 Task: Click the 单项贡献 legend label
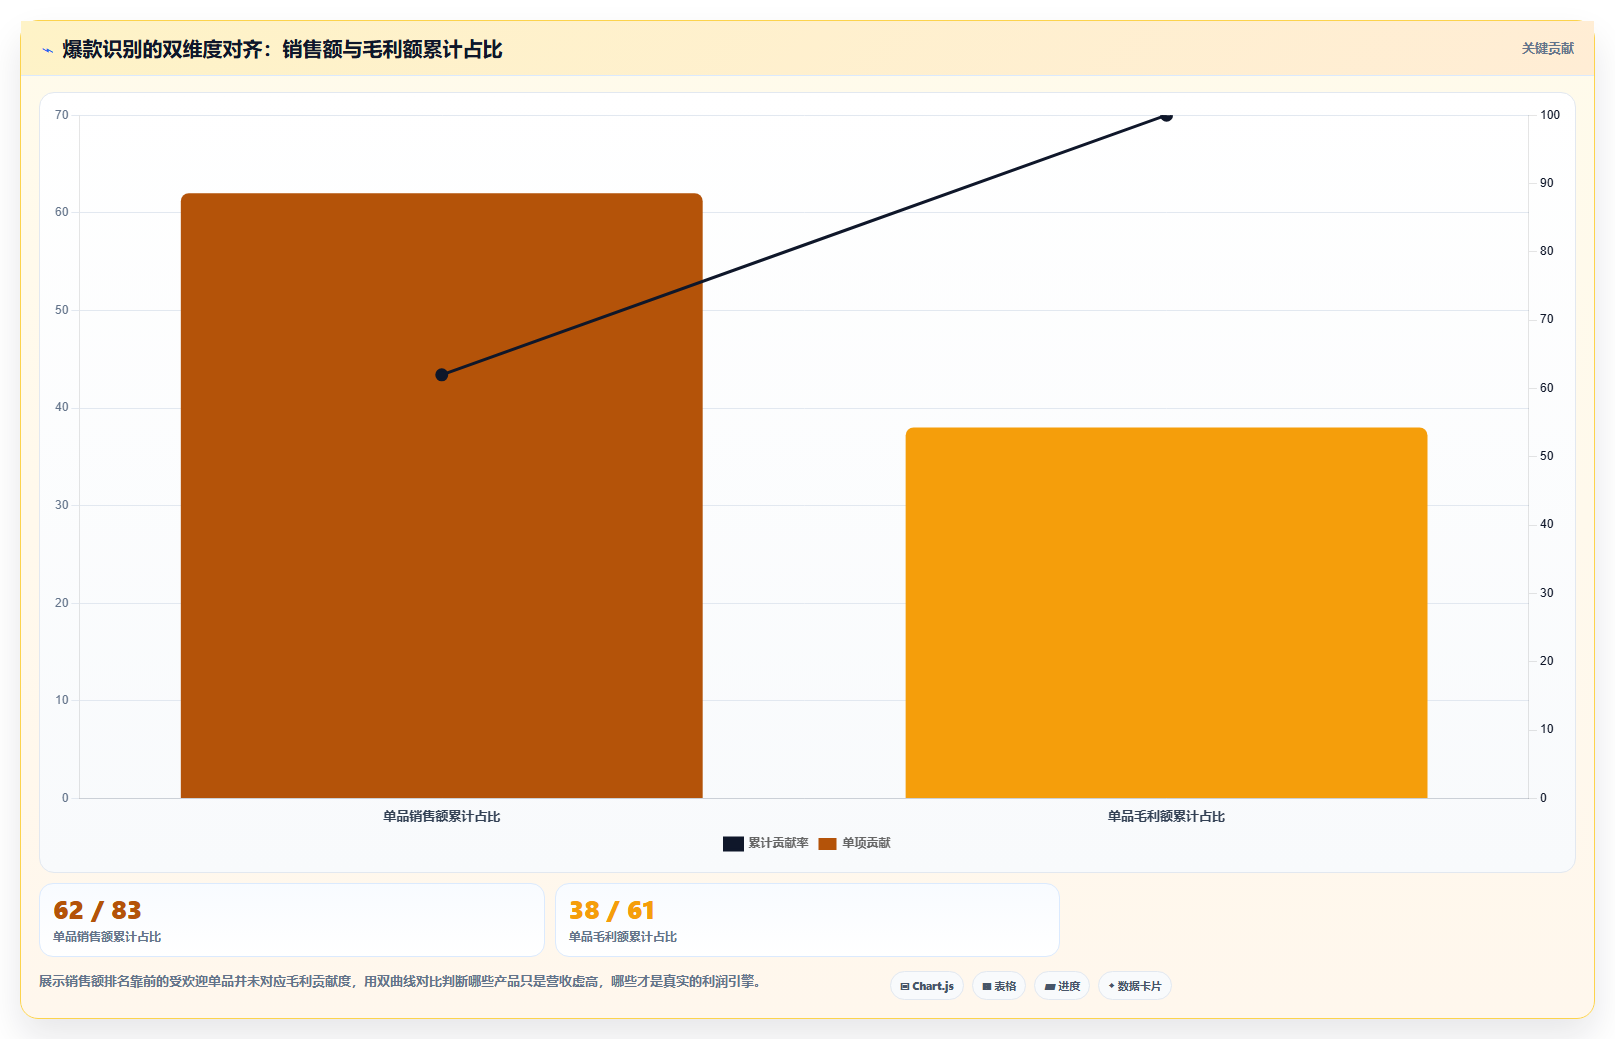click(x=866, y=843)
